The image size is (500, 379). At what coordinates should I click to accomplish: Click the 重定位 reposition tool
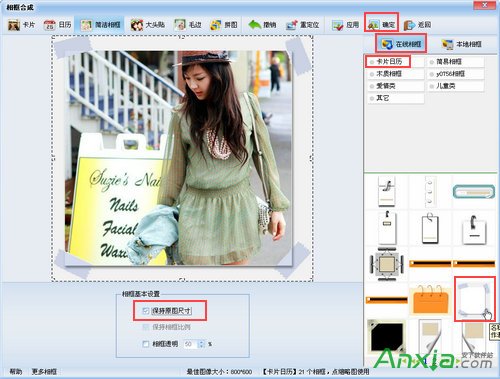click(302, 25)
